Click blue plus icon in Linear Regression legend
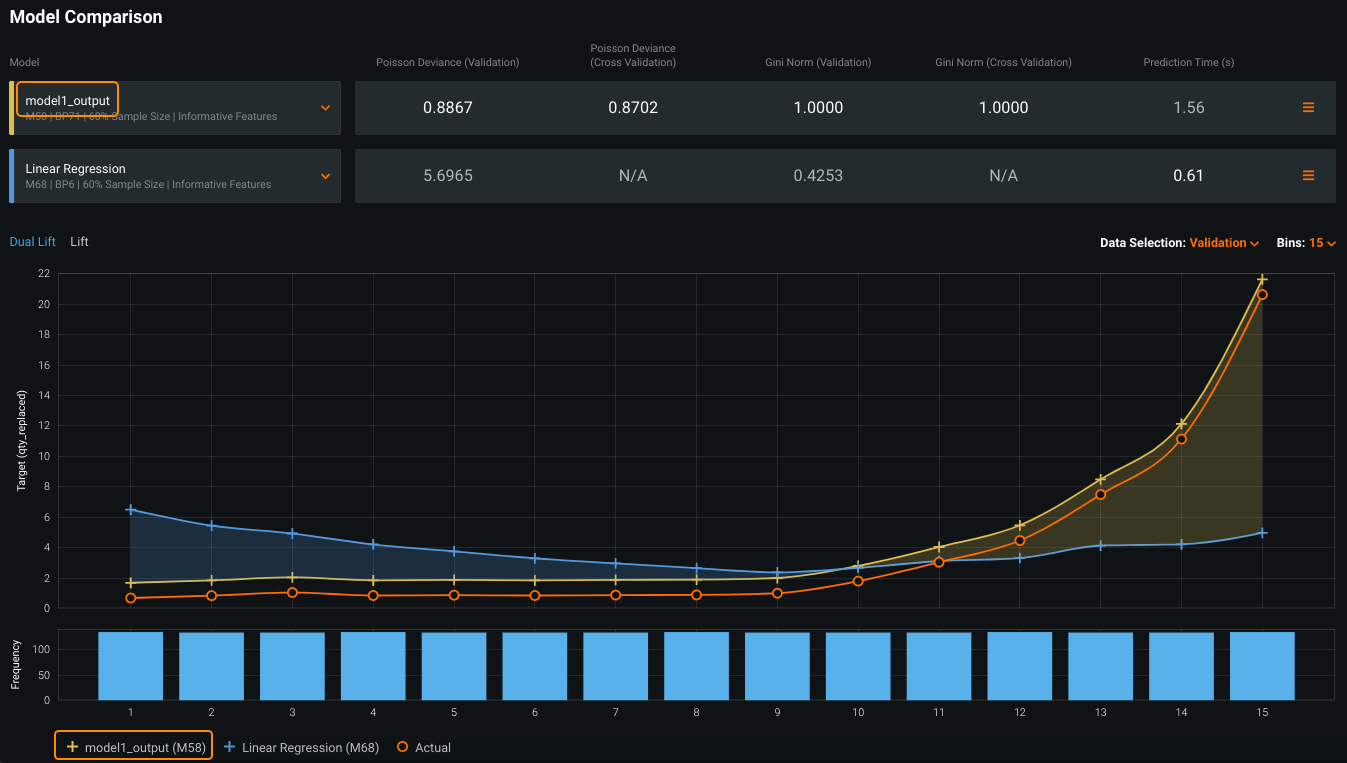This screenshot has width=1347, height=763. [229, 747]
